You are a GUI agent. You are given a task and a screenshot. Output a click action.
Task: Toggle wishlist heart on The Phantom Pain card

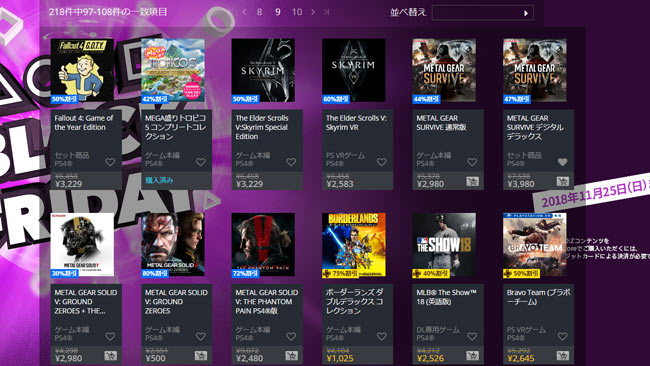tap(291, 337)
